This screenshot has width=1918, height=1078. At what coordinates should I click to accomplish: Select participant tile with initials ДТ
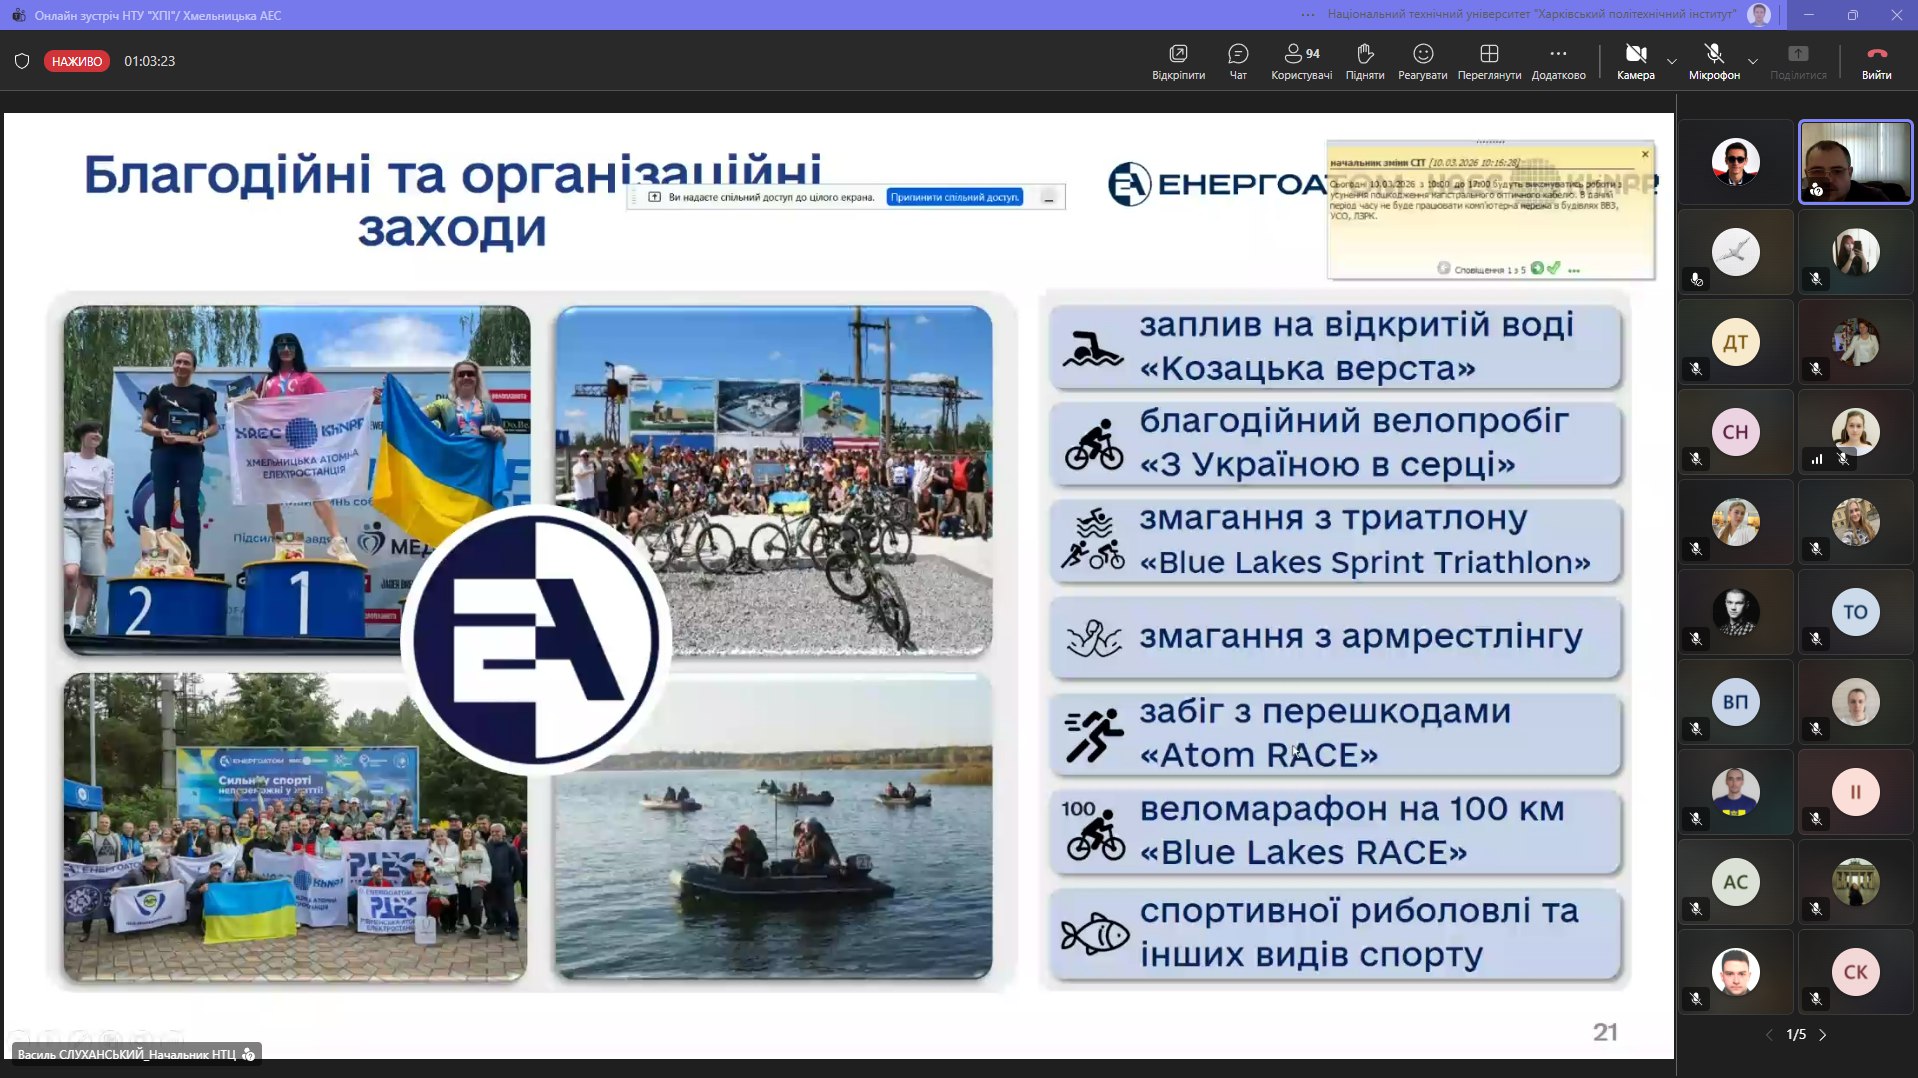1736,342
